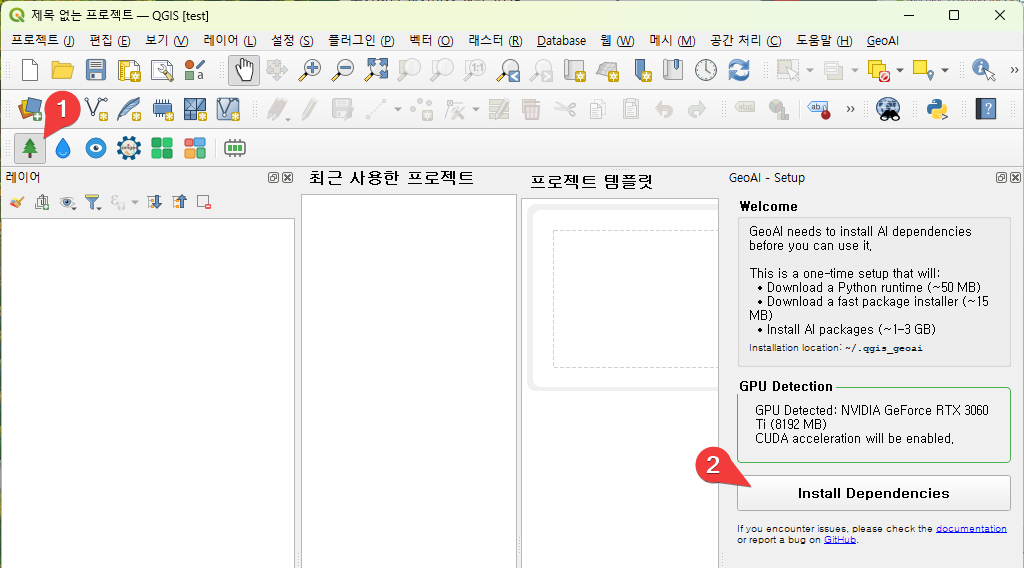Close the 레이어 layers panel
The height and width of the screenshot is (568, 1024).
[x=288, y=178]
